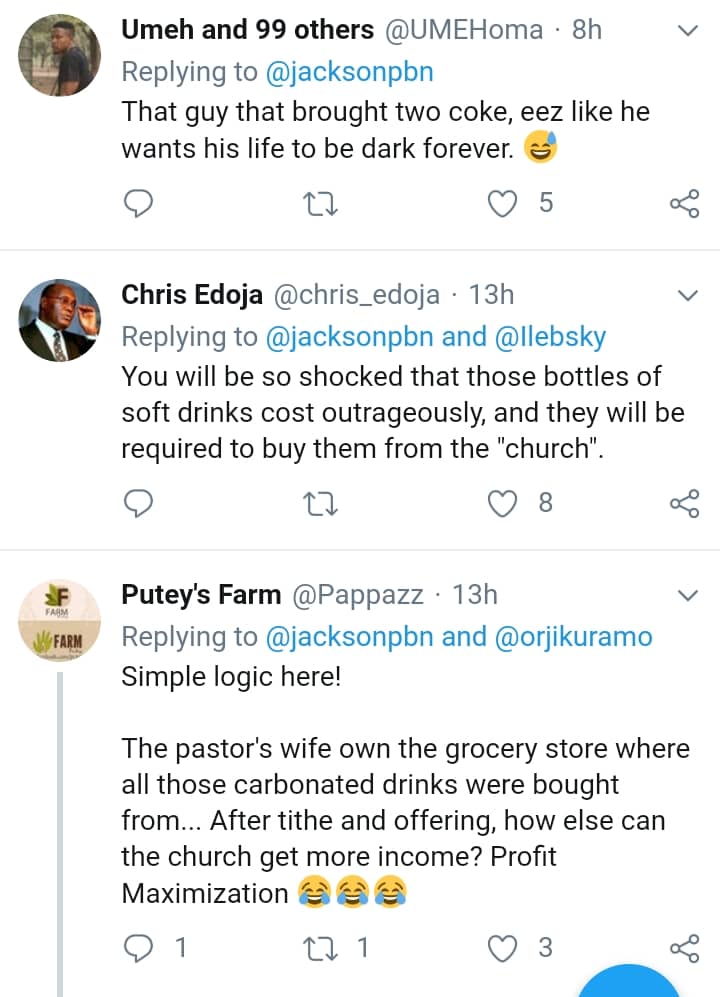Open options chevron on Chris Edoja's tweet

click(x=688, y=295)
